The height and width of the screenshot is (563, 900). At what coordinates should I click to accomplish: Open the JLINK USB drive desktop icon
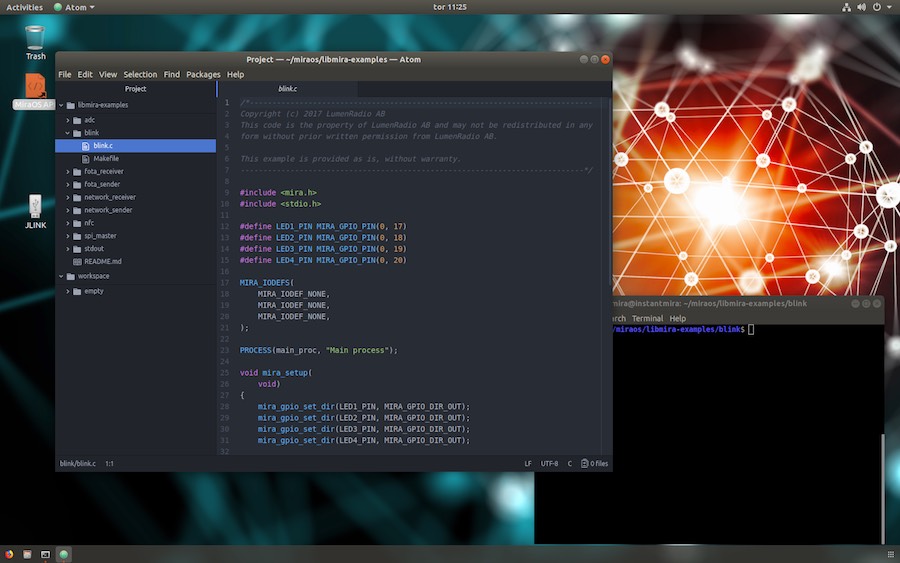(x=35, y=211)
